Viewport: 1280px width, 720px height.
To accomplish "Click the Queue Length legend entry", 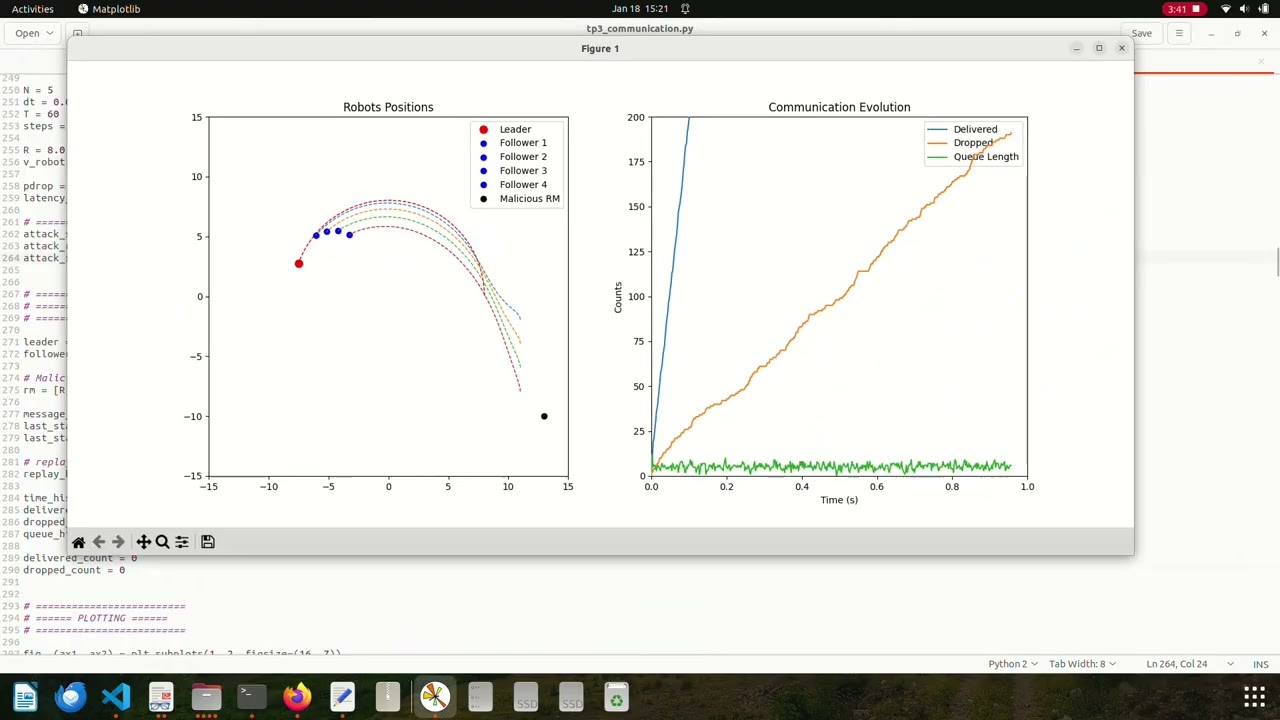I will (x=973, y=157).
